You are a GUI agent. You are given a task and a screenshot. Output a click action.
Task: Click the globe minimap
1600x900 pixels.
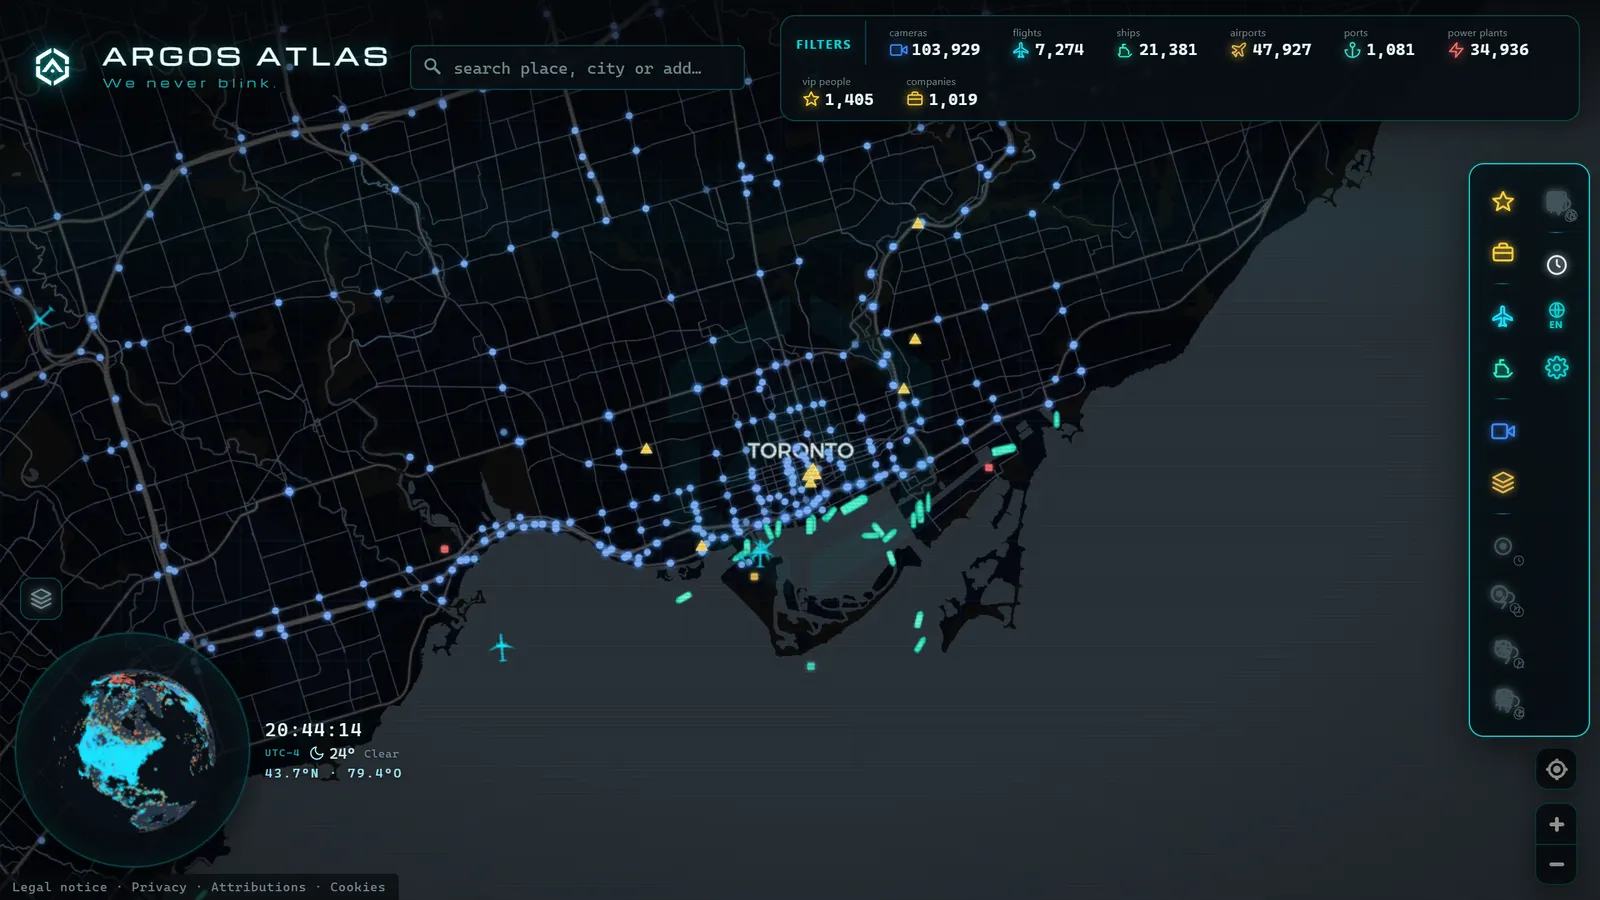click(132, 750)
